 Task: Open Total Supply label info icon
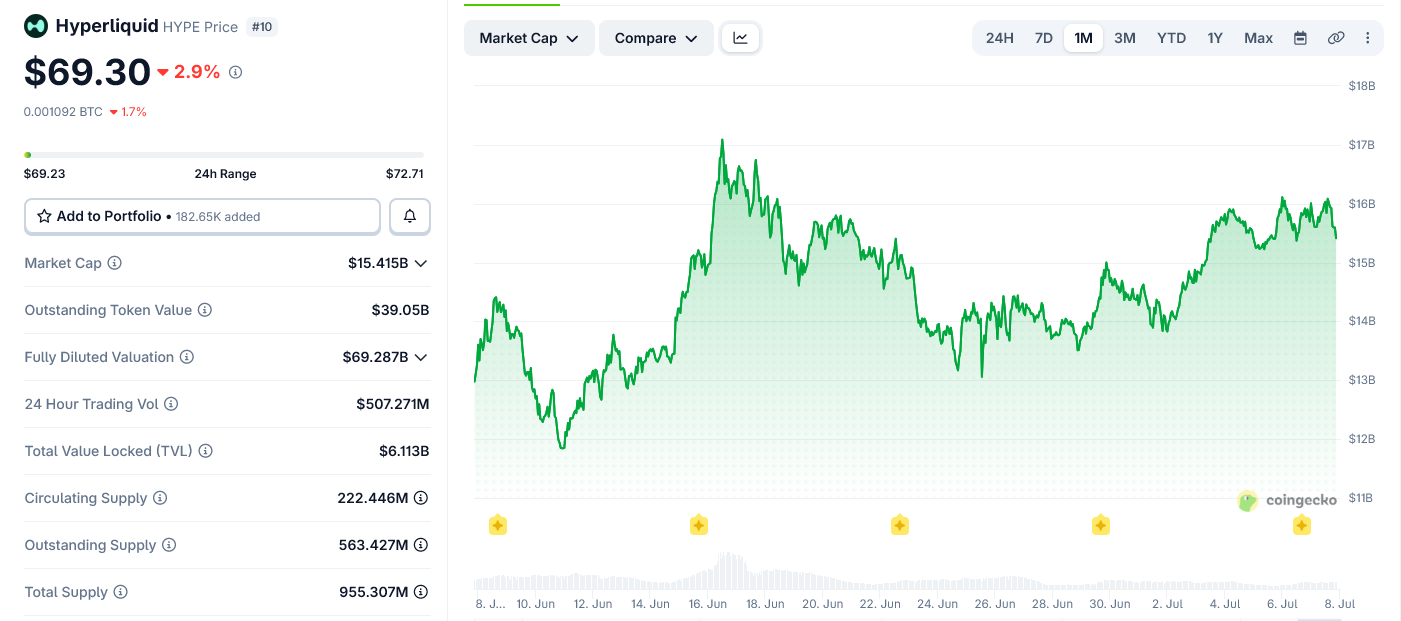pyautogui.click(x=121, y=592)
